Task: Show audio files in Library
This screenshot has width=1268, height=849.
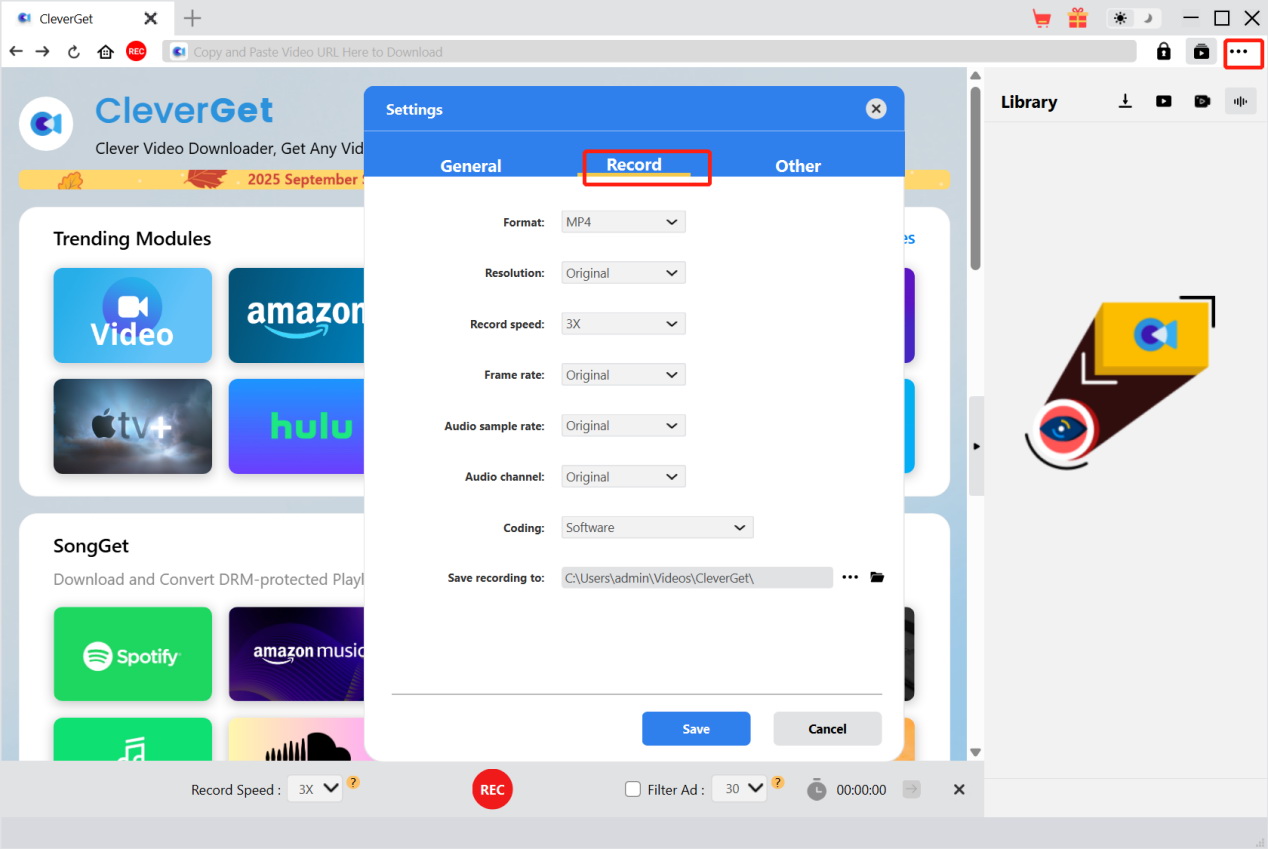Action: point(1241,101)
